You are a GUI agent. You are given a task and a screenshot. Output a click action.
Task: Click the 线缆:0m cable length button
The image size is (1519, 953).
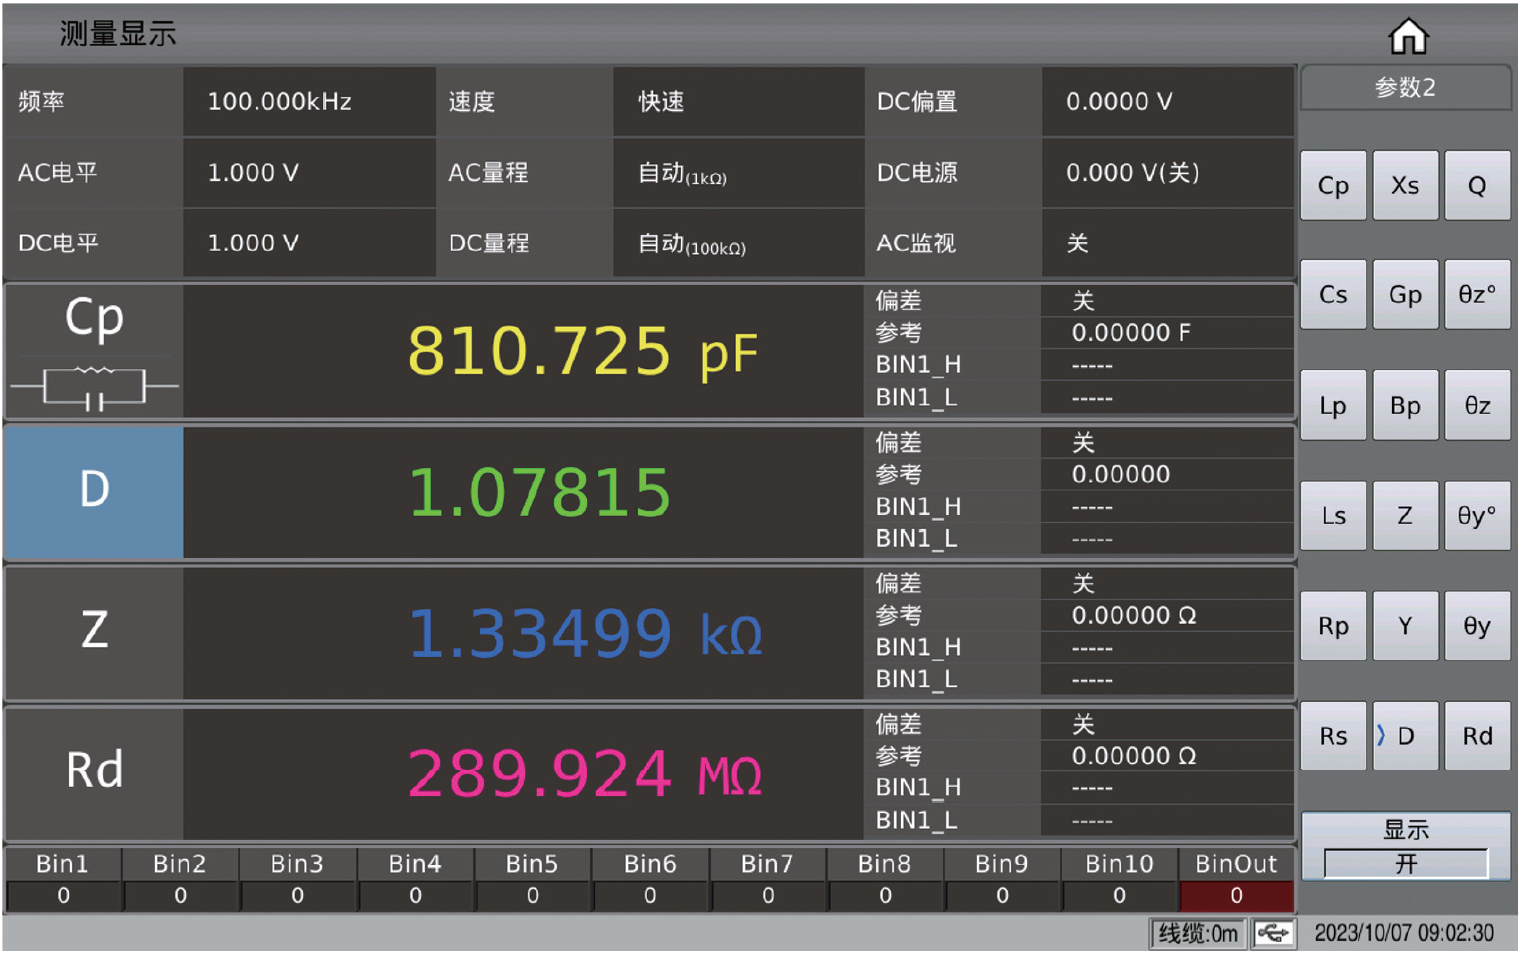point(1197,933)
